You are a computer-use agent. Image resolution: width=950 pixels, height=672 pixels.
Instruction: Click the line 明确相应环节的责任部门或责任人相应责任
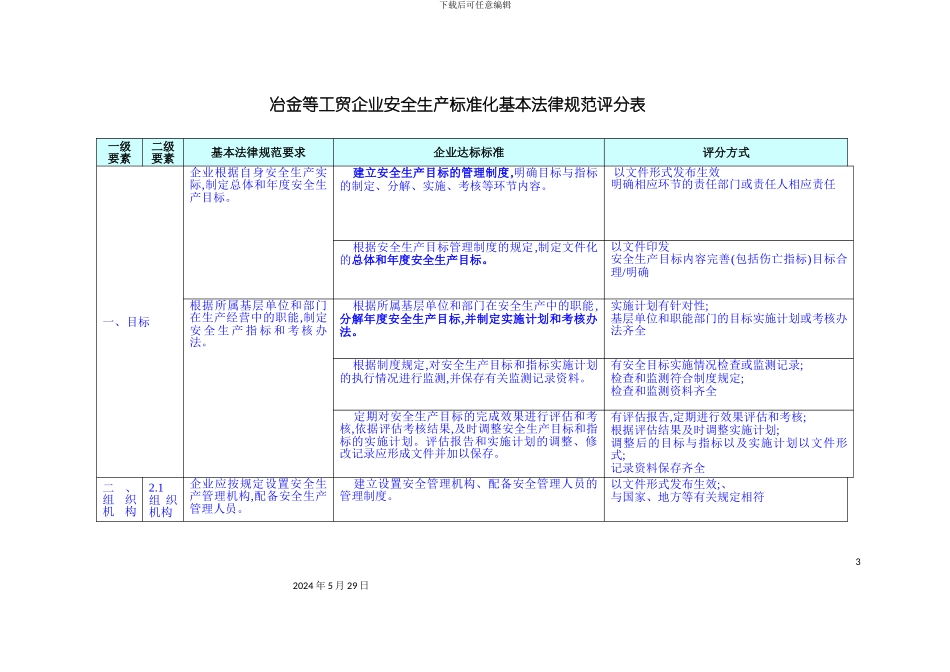[x=723, y=185]
